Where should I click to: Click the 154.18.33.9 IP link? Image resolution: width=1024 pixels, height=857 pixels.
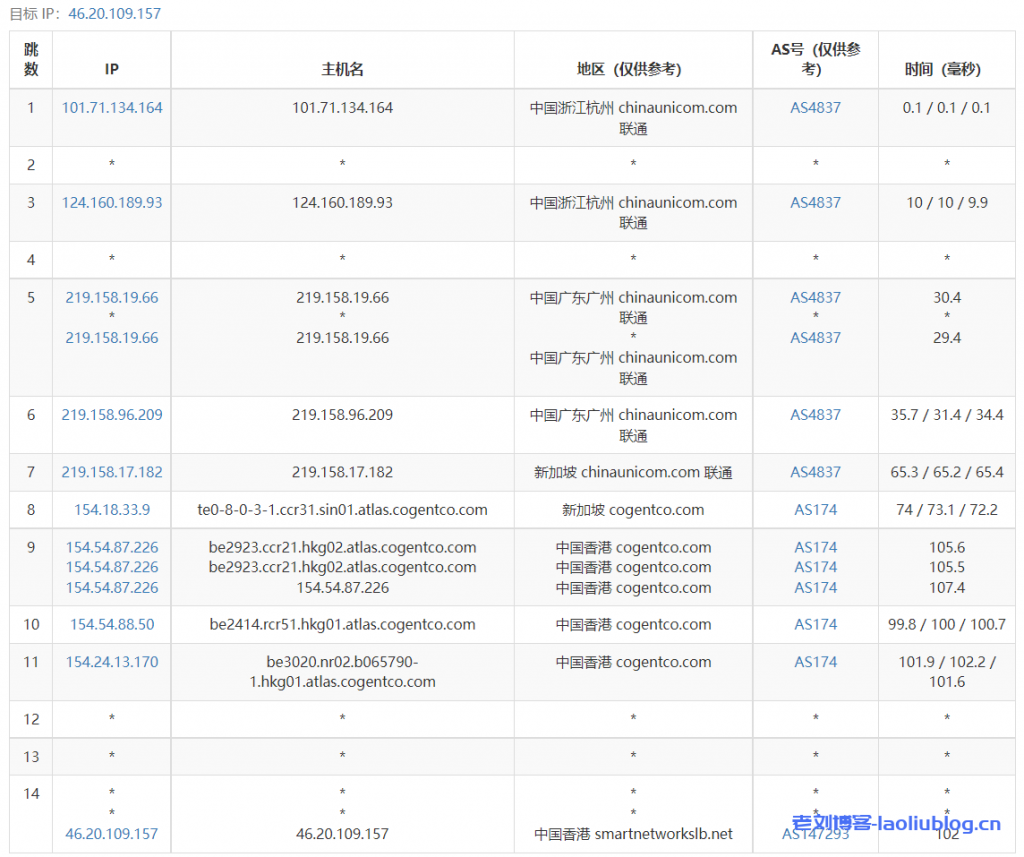pyautogui.click(x=112, y=510)
